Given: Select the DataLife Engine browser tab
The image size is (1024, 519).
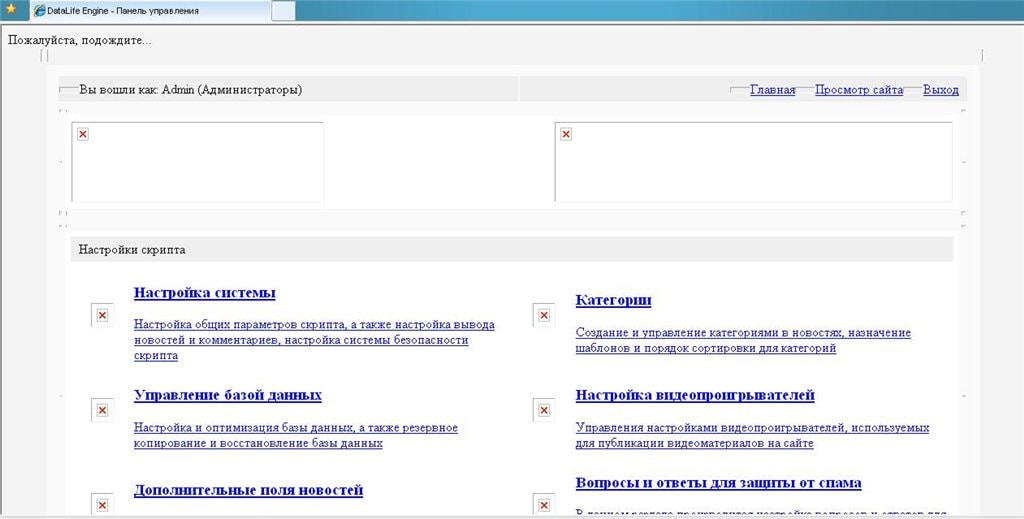Looking at the screenshot, I should (x=150, y=10).
